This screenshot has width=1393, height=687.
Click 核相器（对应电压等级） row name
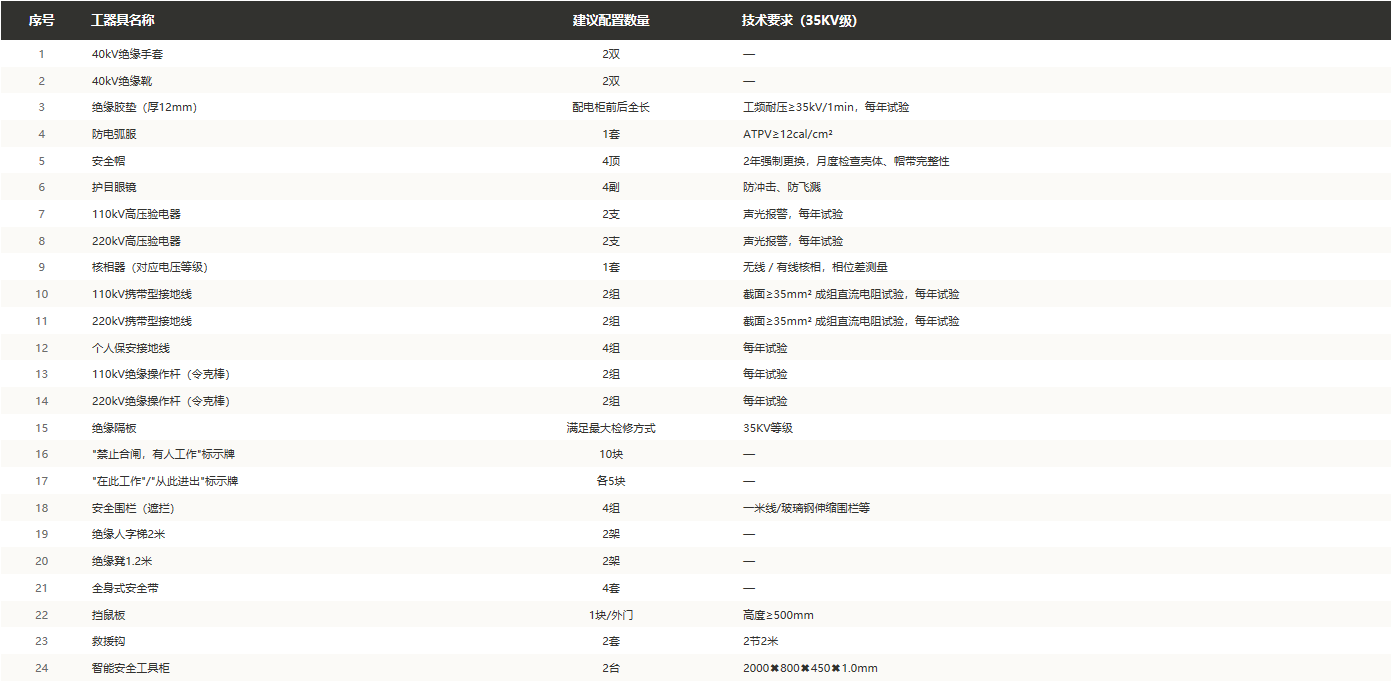click(x=150, y=267)
